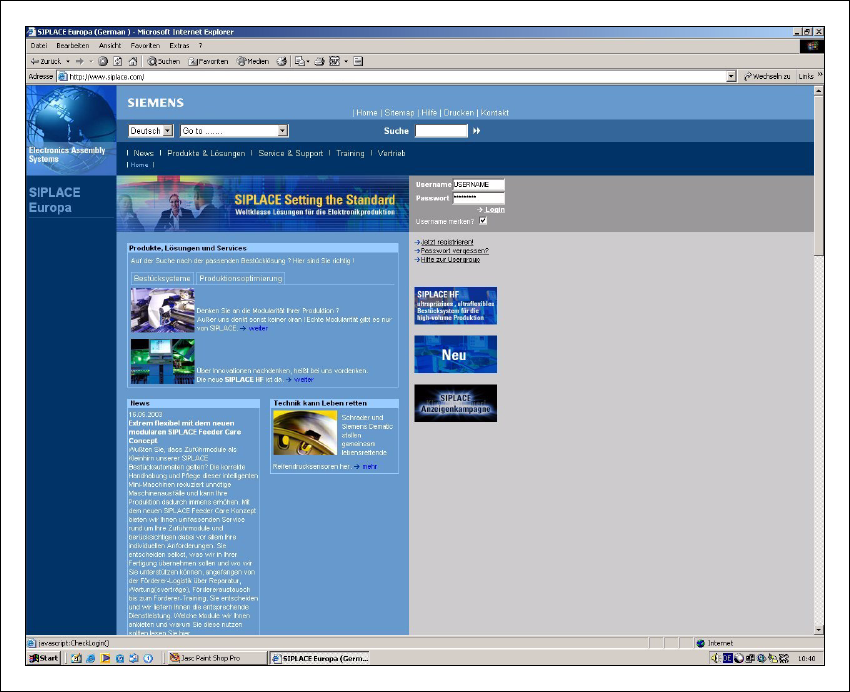Viewport: 850px width, 692px height.
Task: Open the Favoriten toolbar button
Action: point(208,61)
